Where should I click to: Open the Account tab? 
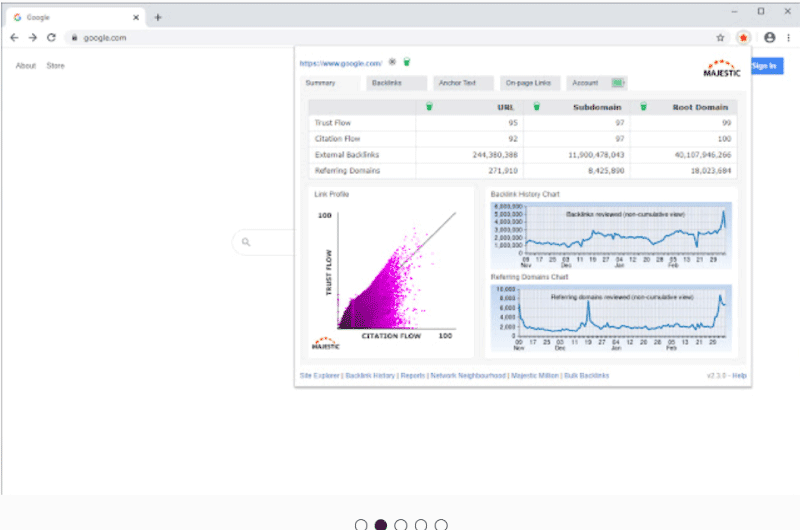click(x=596, y=83)
